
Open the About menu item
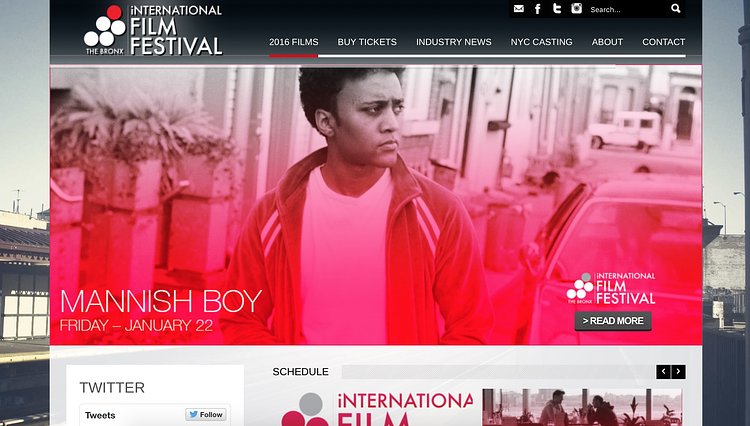coord(607,42)
